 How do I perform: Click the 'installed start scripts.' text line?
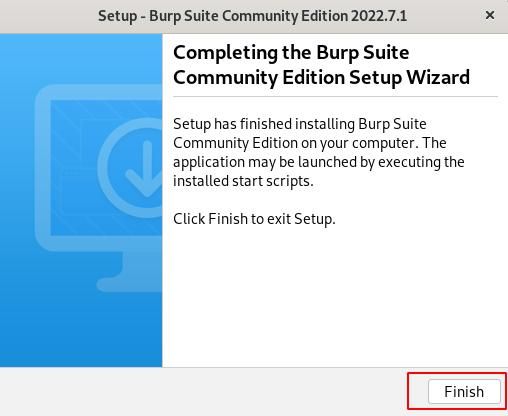[243, 181]
